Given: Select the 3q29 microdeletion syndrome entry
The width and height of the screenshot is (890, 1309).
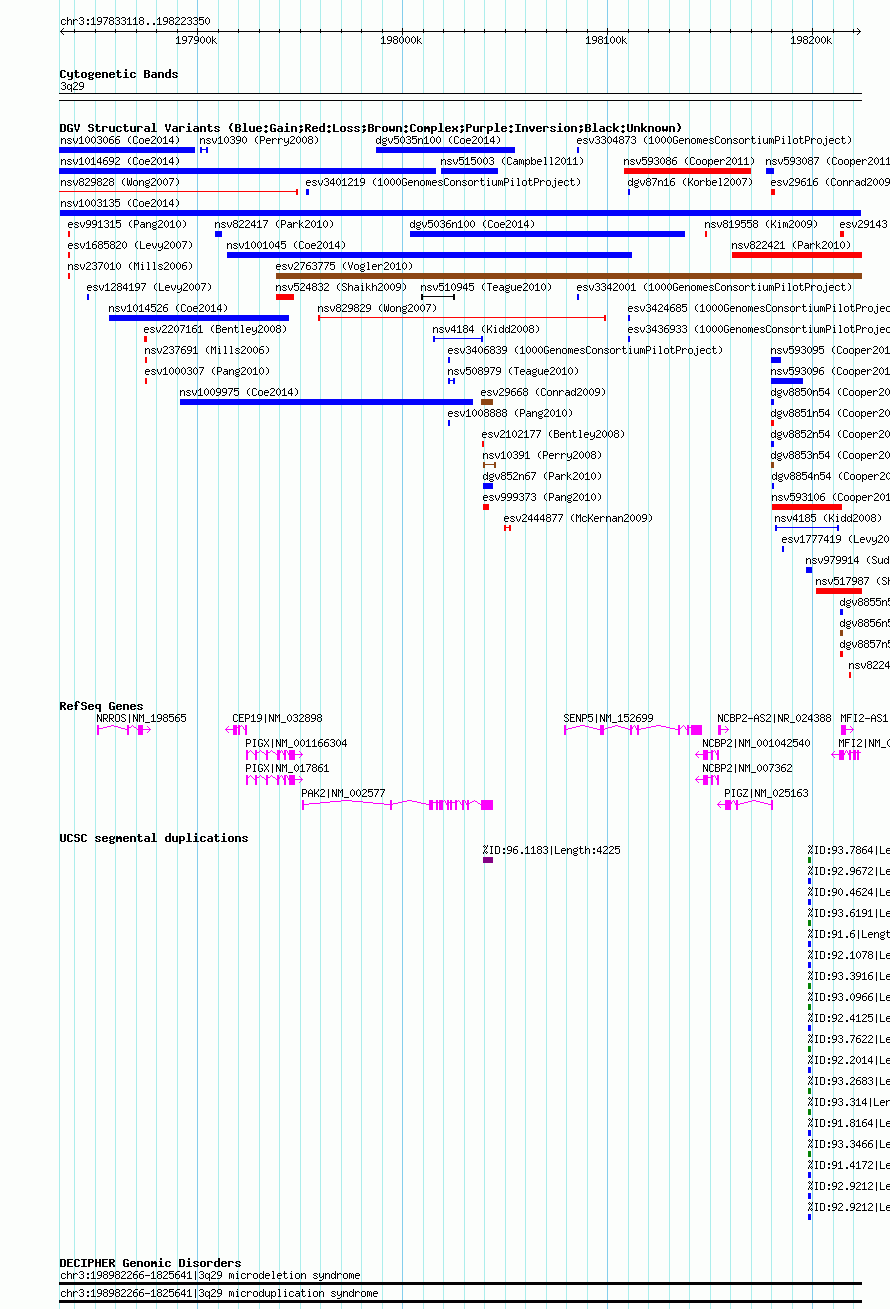Looking at the screenshot, I should pos(210,1275).
